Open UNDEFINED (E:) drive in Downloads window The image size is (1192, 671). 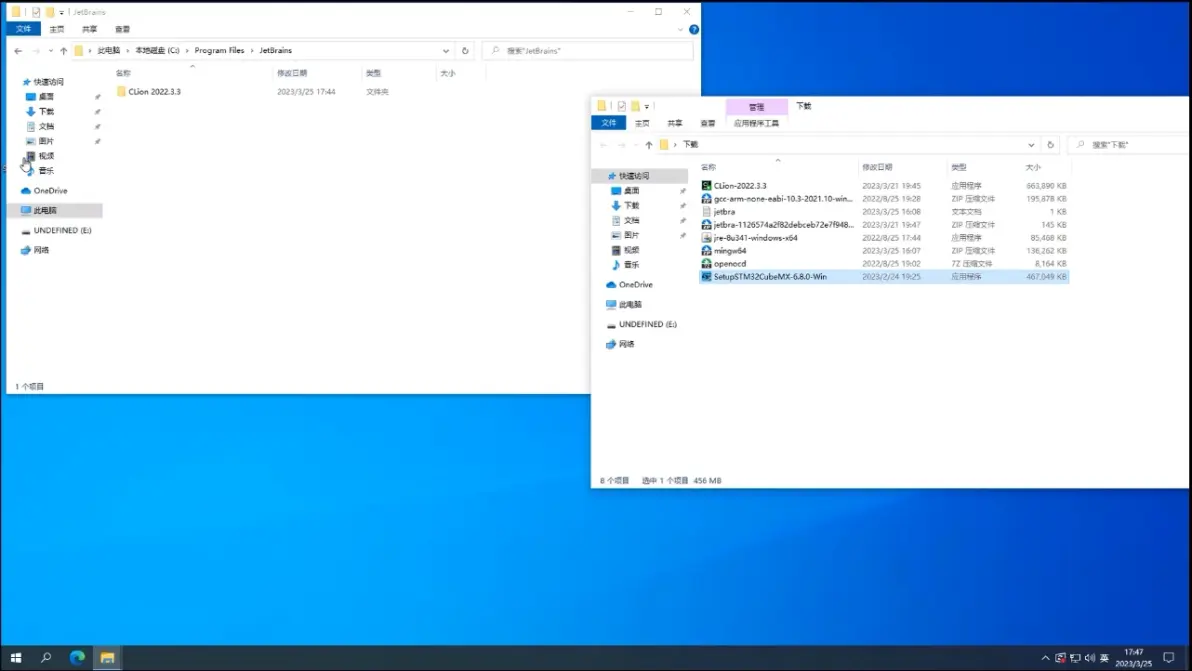(648, 324)
